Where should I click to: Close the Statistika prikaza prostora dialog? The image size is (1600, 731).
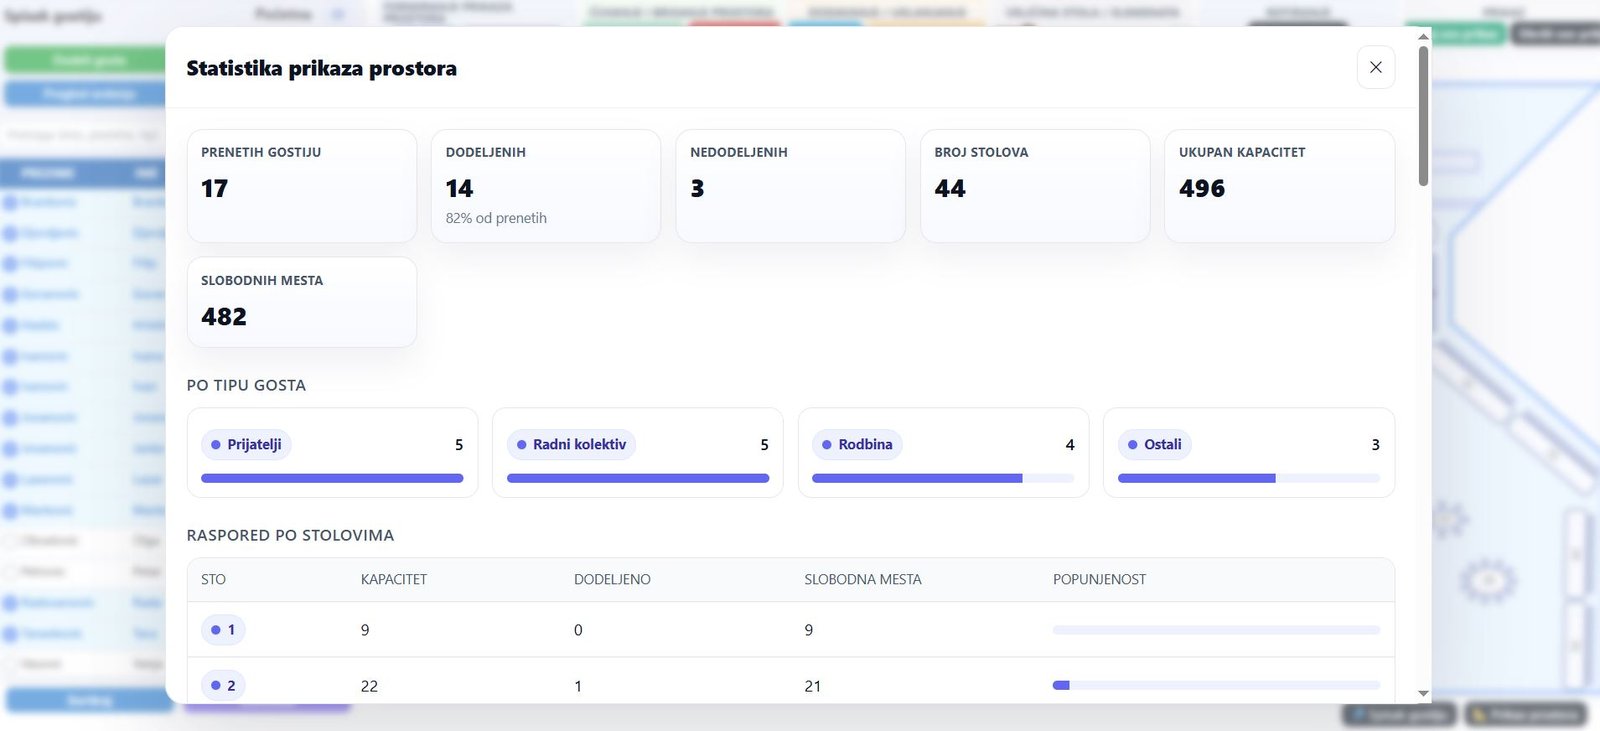pyautogui.click(x=1375, y=67)
